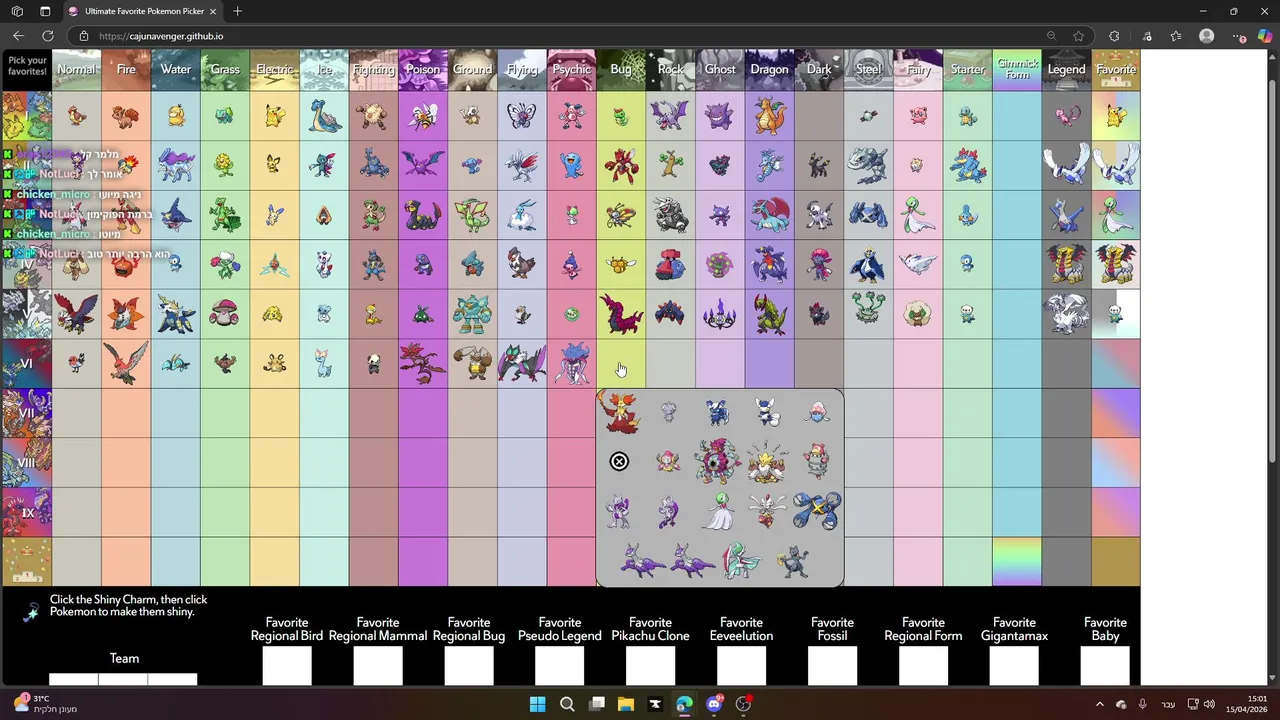The image size is (1280, 720).
Task: Click Golurk in the Ground column
Action: coord(472,314)
